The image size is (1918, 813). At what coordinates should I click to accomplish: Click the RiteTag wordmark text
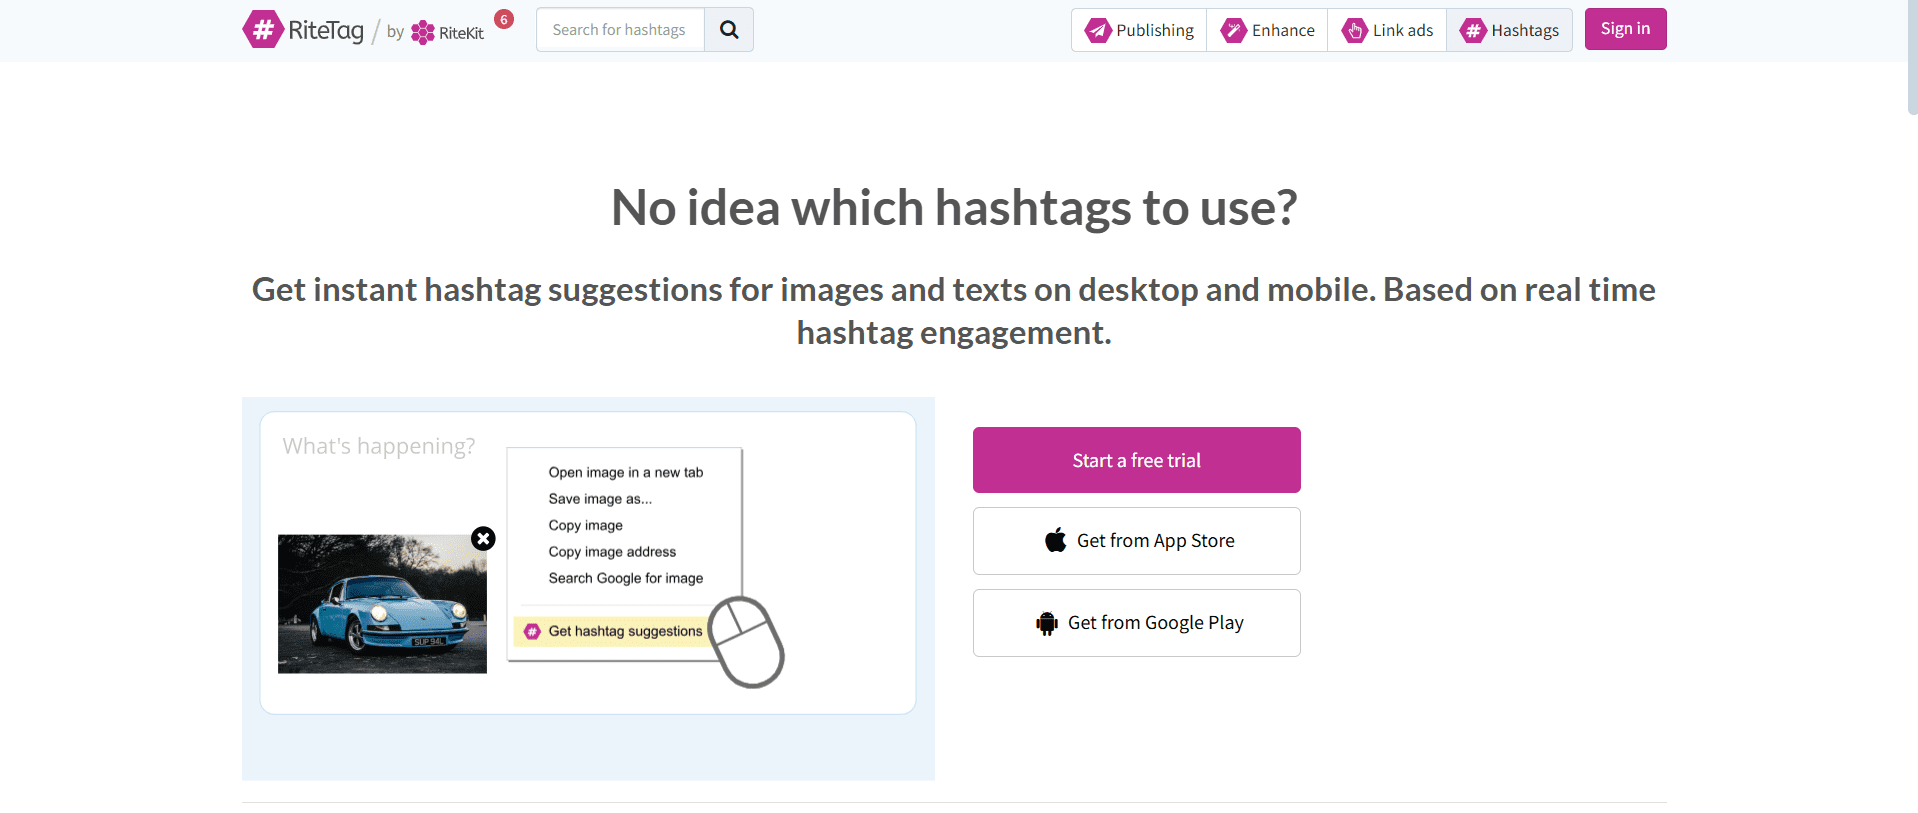(x=326, y=31)
